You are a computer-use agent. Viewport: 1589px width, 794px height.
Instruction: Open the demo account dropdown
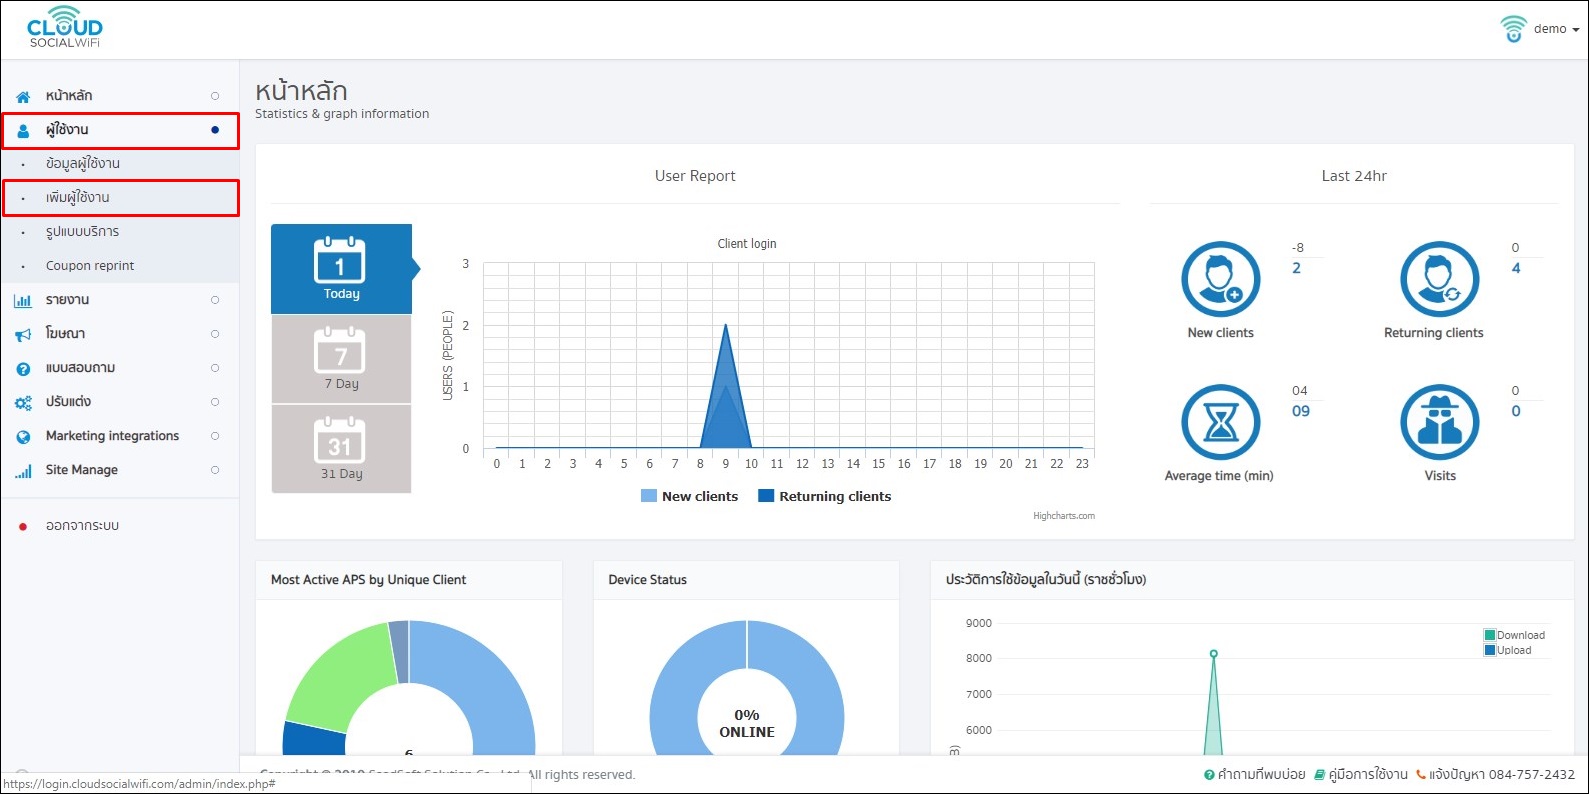[x=1555, y=29]
